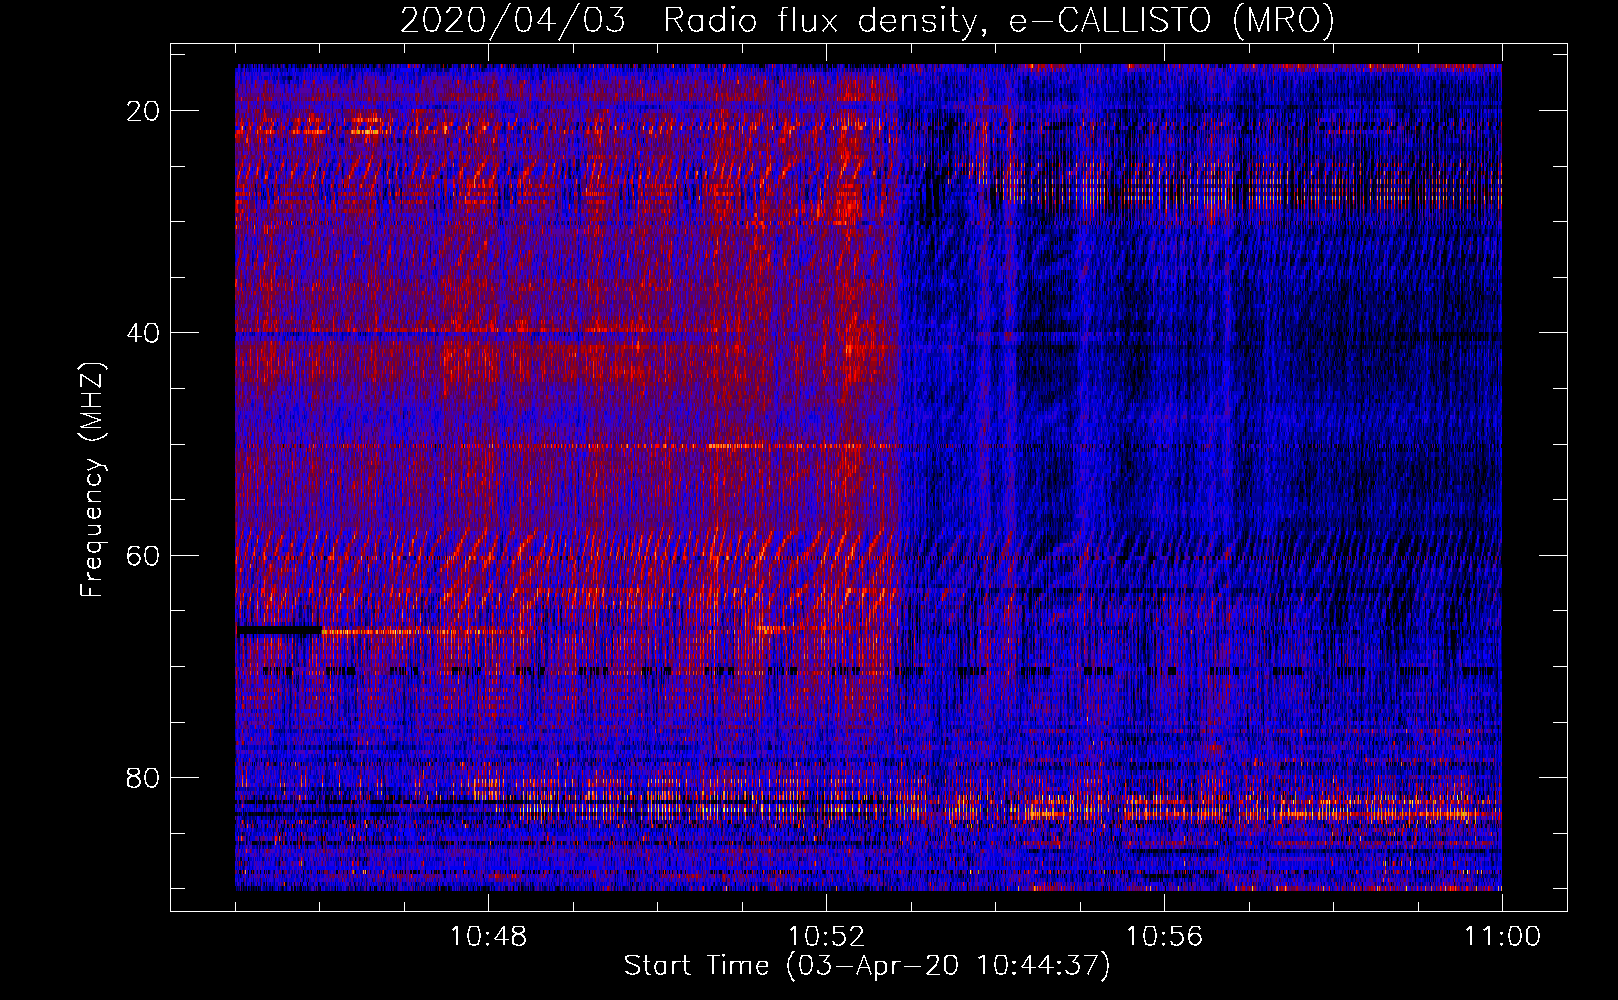Click the 80 frequency tick label
Screen dimensions: 1618x1000
coord(143,777)
